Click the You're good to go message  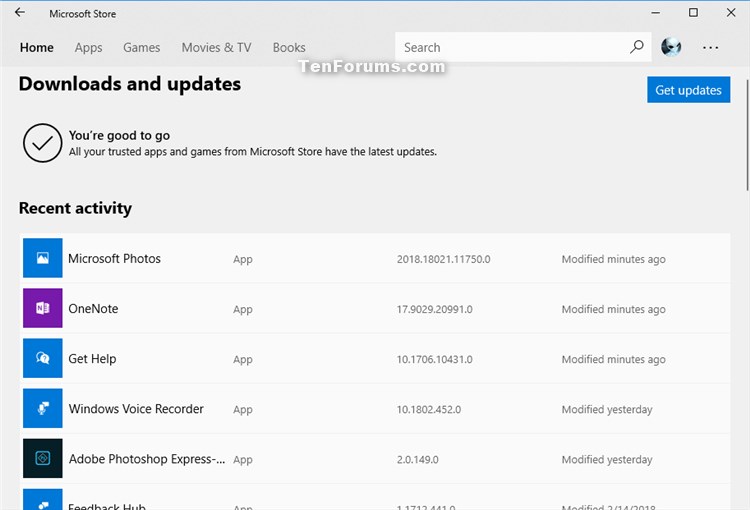(x=119, y=135)
